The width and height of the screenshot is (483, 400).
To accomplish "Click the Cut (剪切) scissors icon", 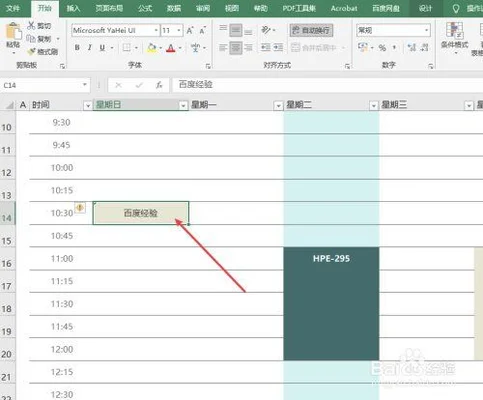I will (31, 25).
